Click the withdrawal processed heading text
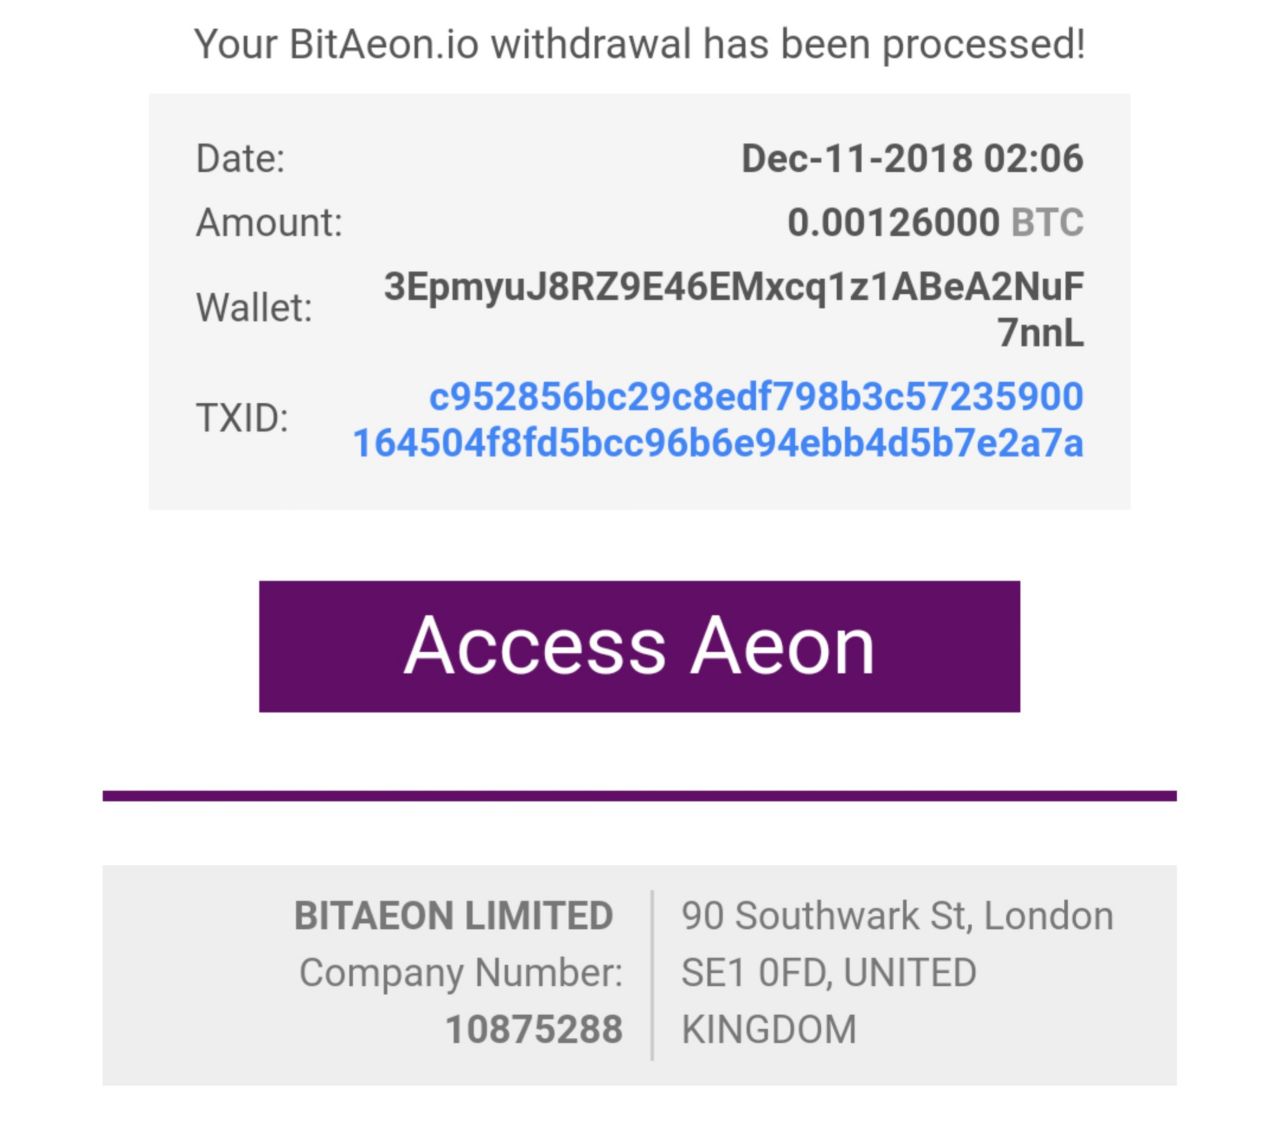The width and height of the screenshot is (1280, 1129). pos(639,44)
